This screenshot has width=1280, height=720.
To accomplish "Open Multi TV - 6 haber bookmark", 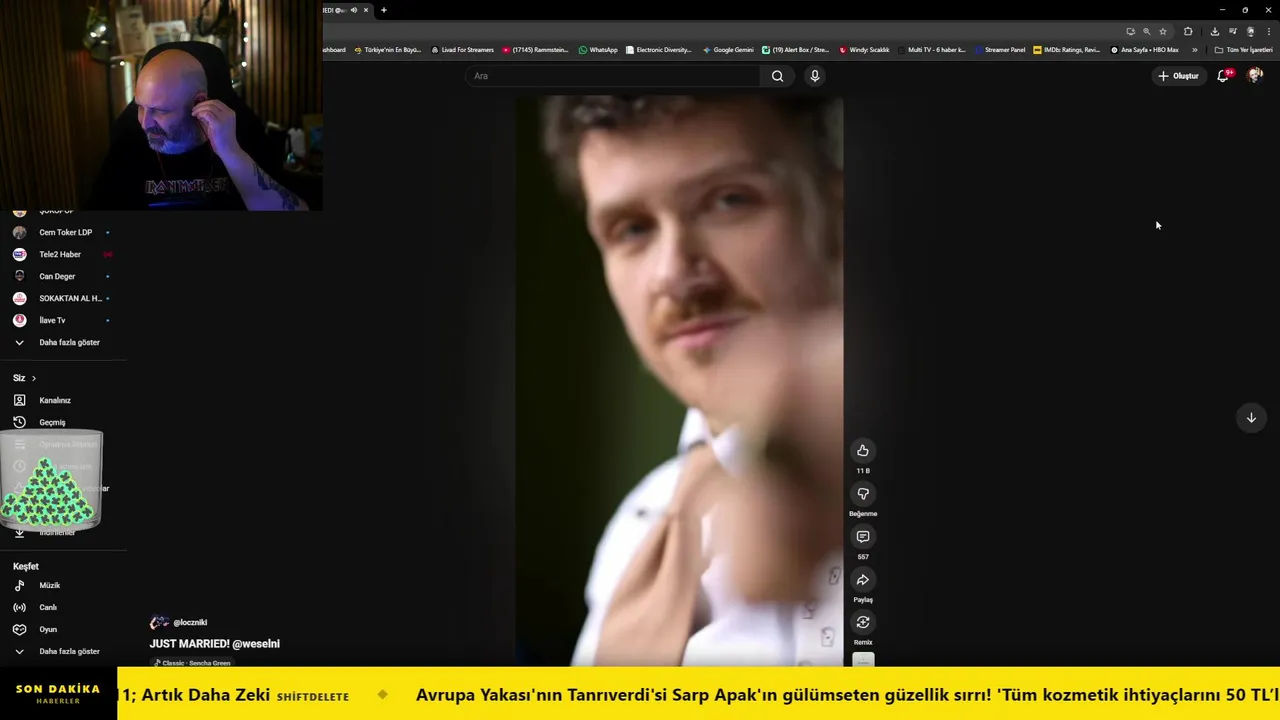I will [x=932, y=50].
